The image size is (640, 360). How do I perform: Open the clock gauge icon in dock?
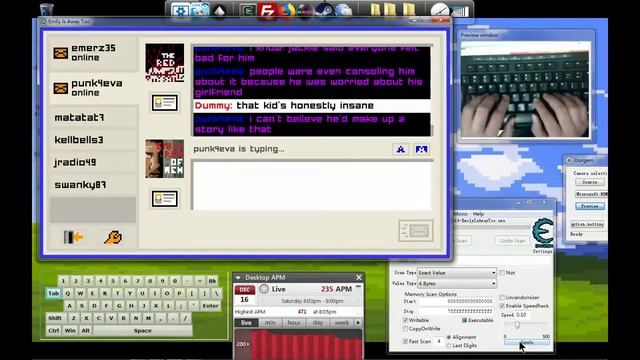[440, 10]
